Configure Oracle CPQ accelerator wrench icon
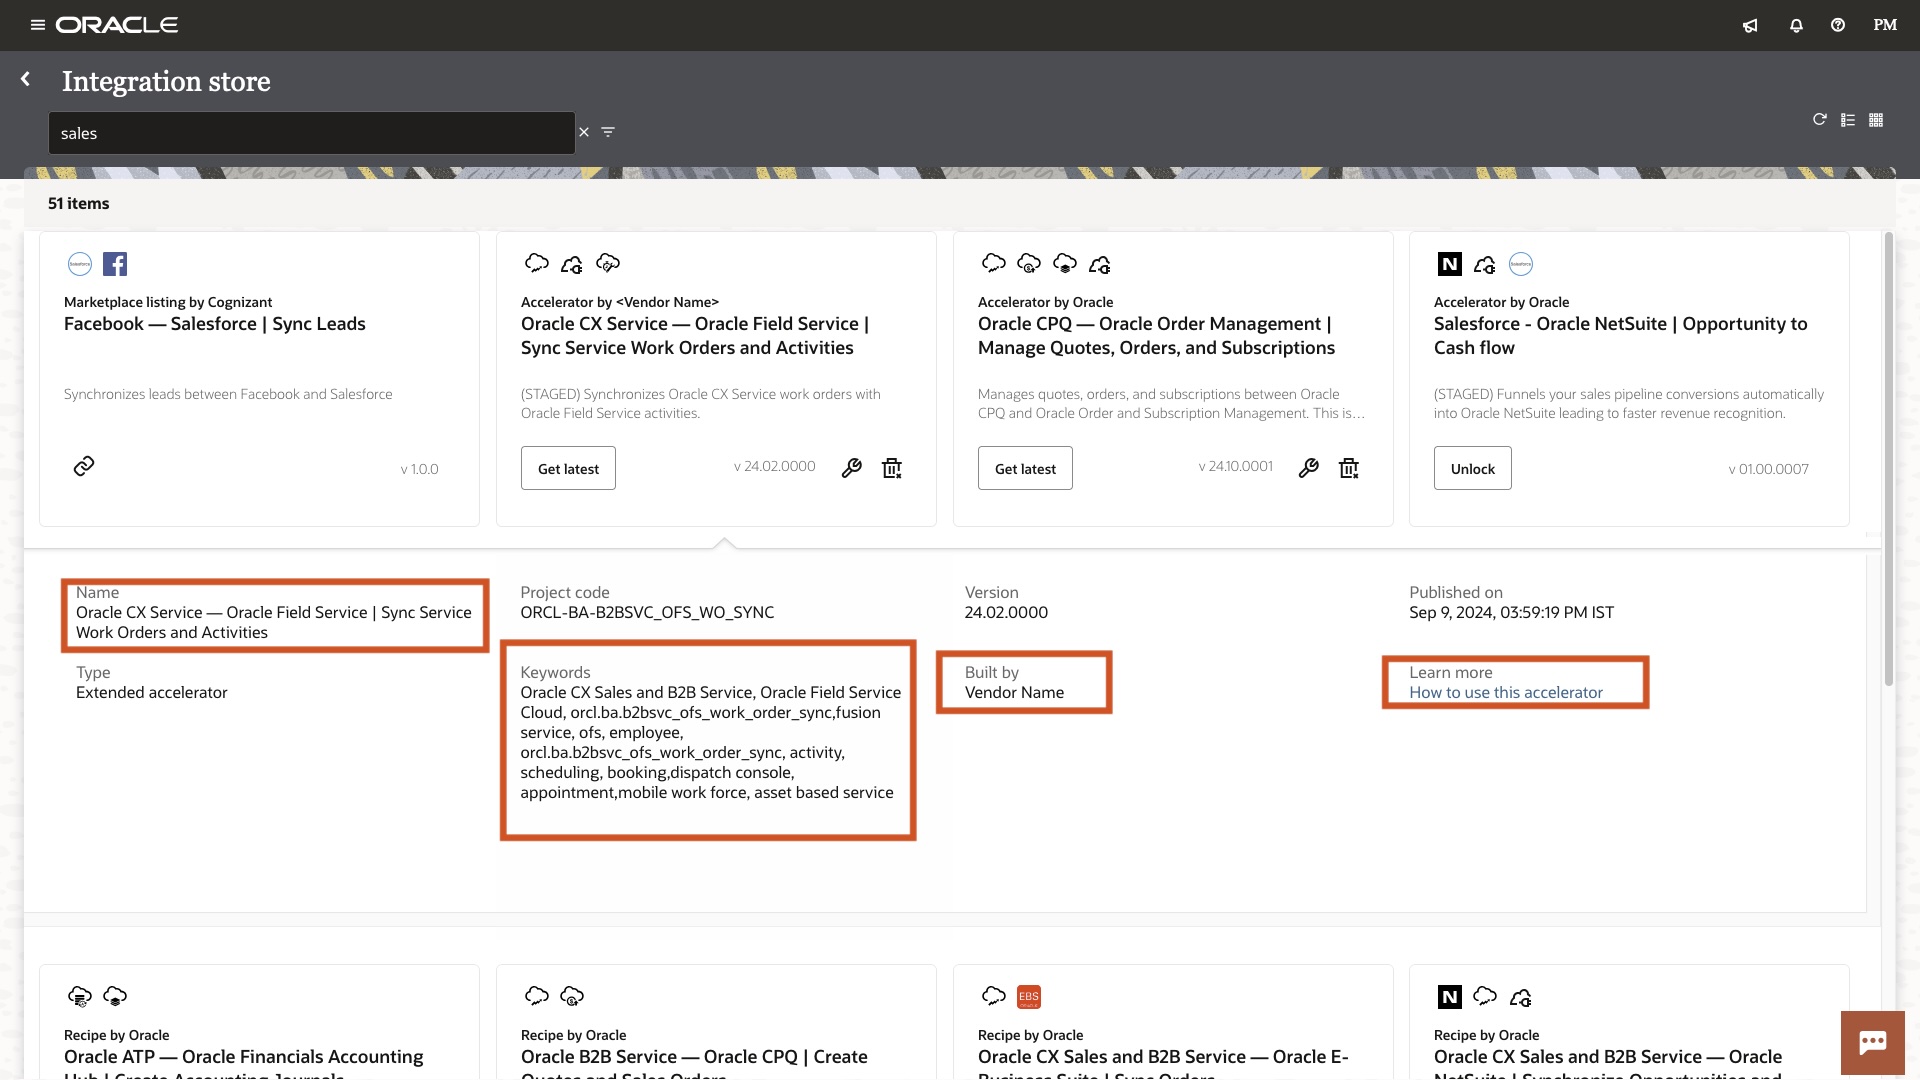The image size is (1920, 1080). [1308, 468]
